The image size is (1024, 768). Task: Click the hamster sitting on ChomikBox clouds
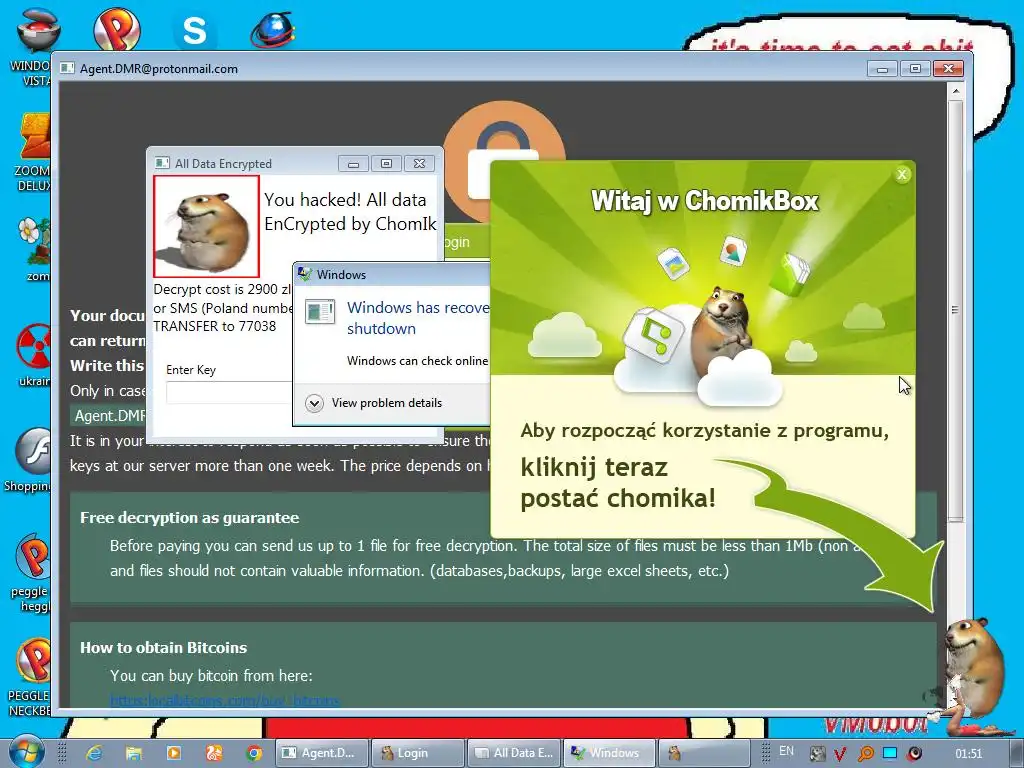[722, 328]
